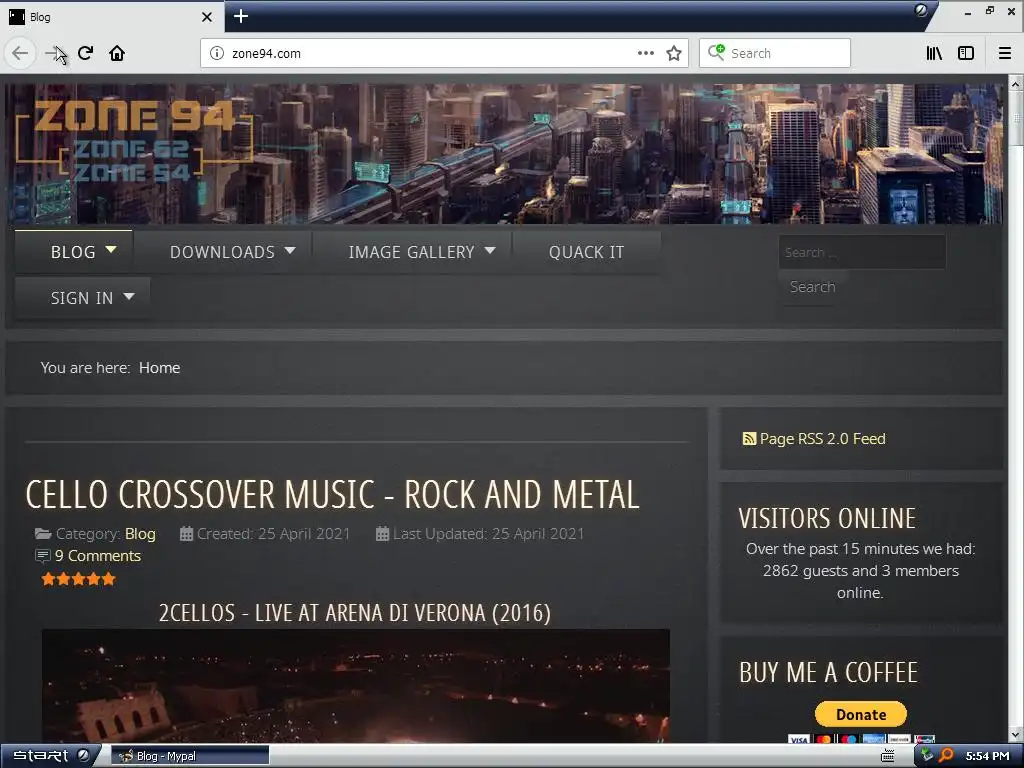Click the system clock showing 5:54 PM
The width and height of the screenshot is (1024, 768).
[x=987, y=756]
